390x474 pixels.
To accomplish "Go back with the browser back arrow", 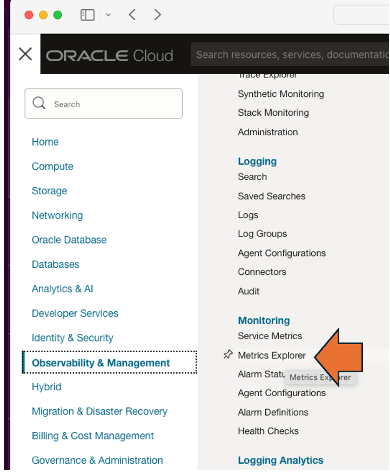I will click(x=132, y=15).
